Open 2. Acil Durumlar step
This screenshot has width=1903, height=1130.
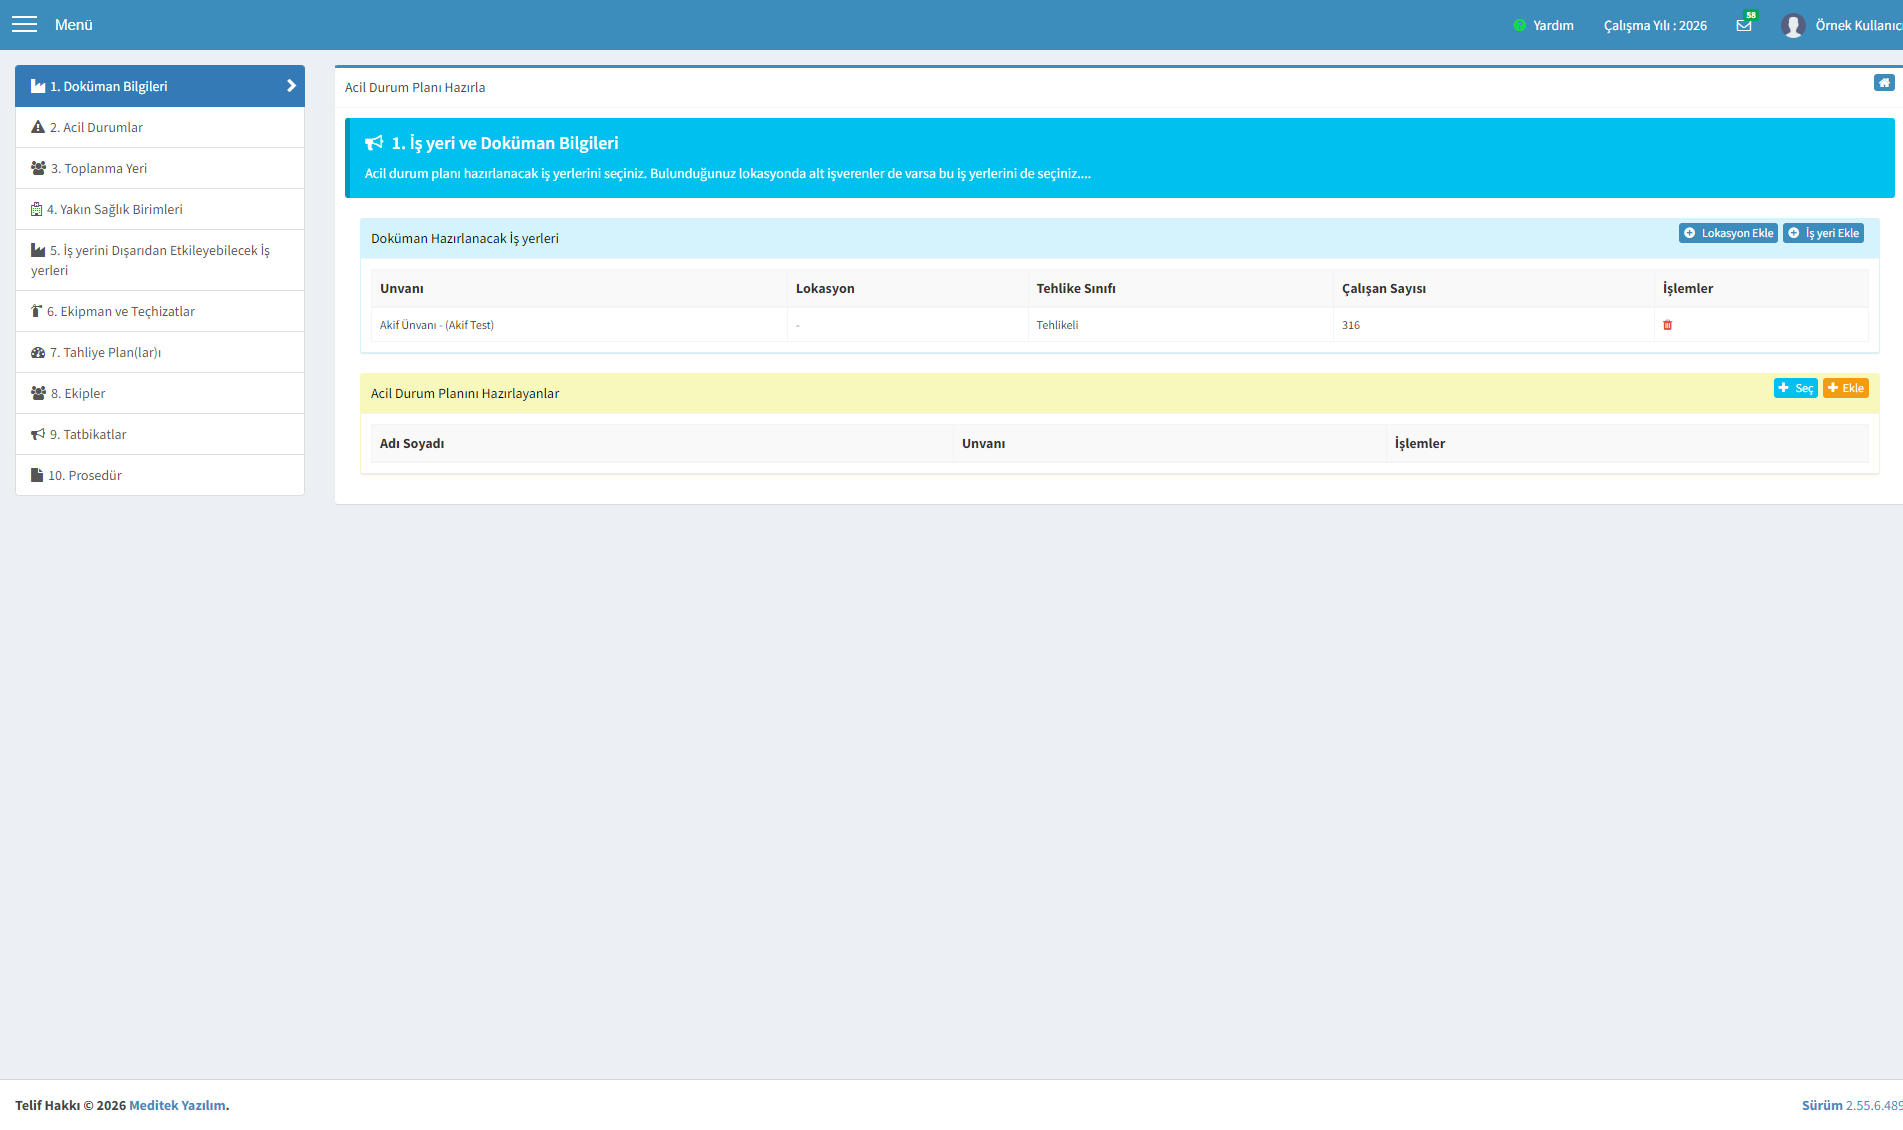(x=160, y=127)
